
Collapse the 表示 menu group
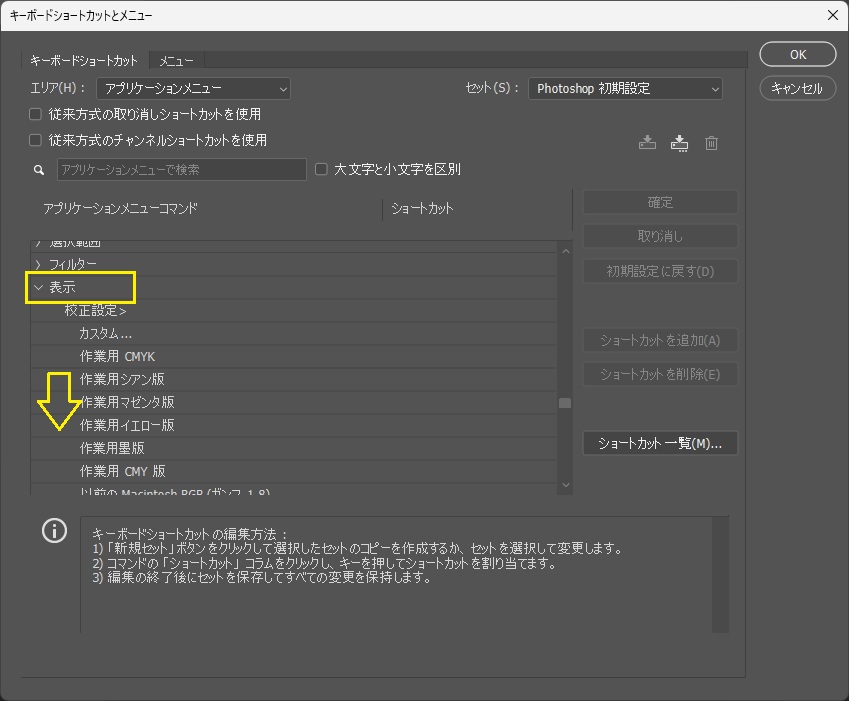click(x=39, y=288)
